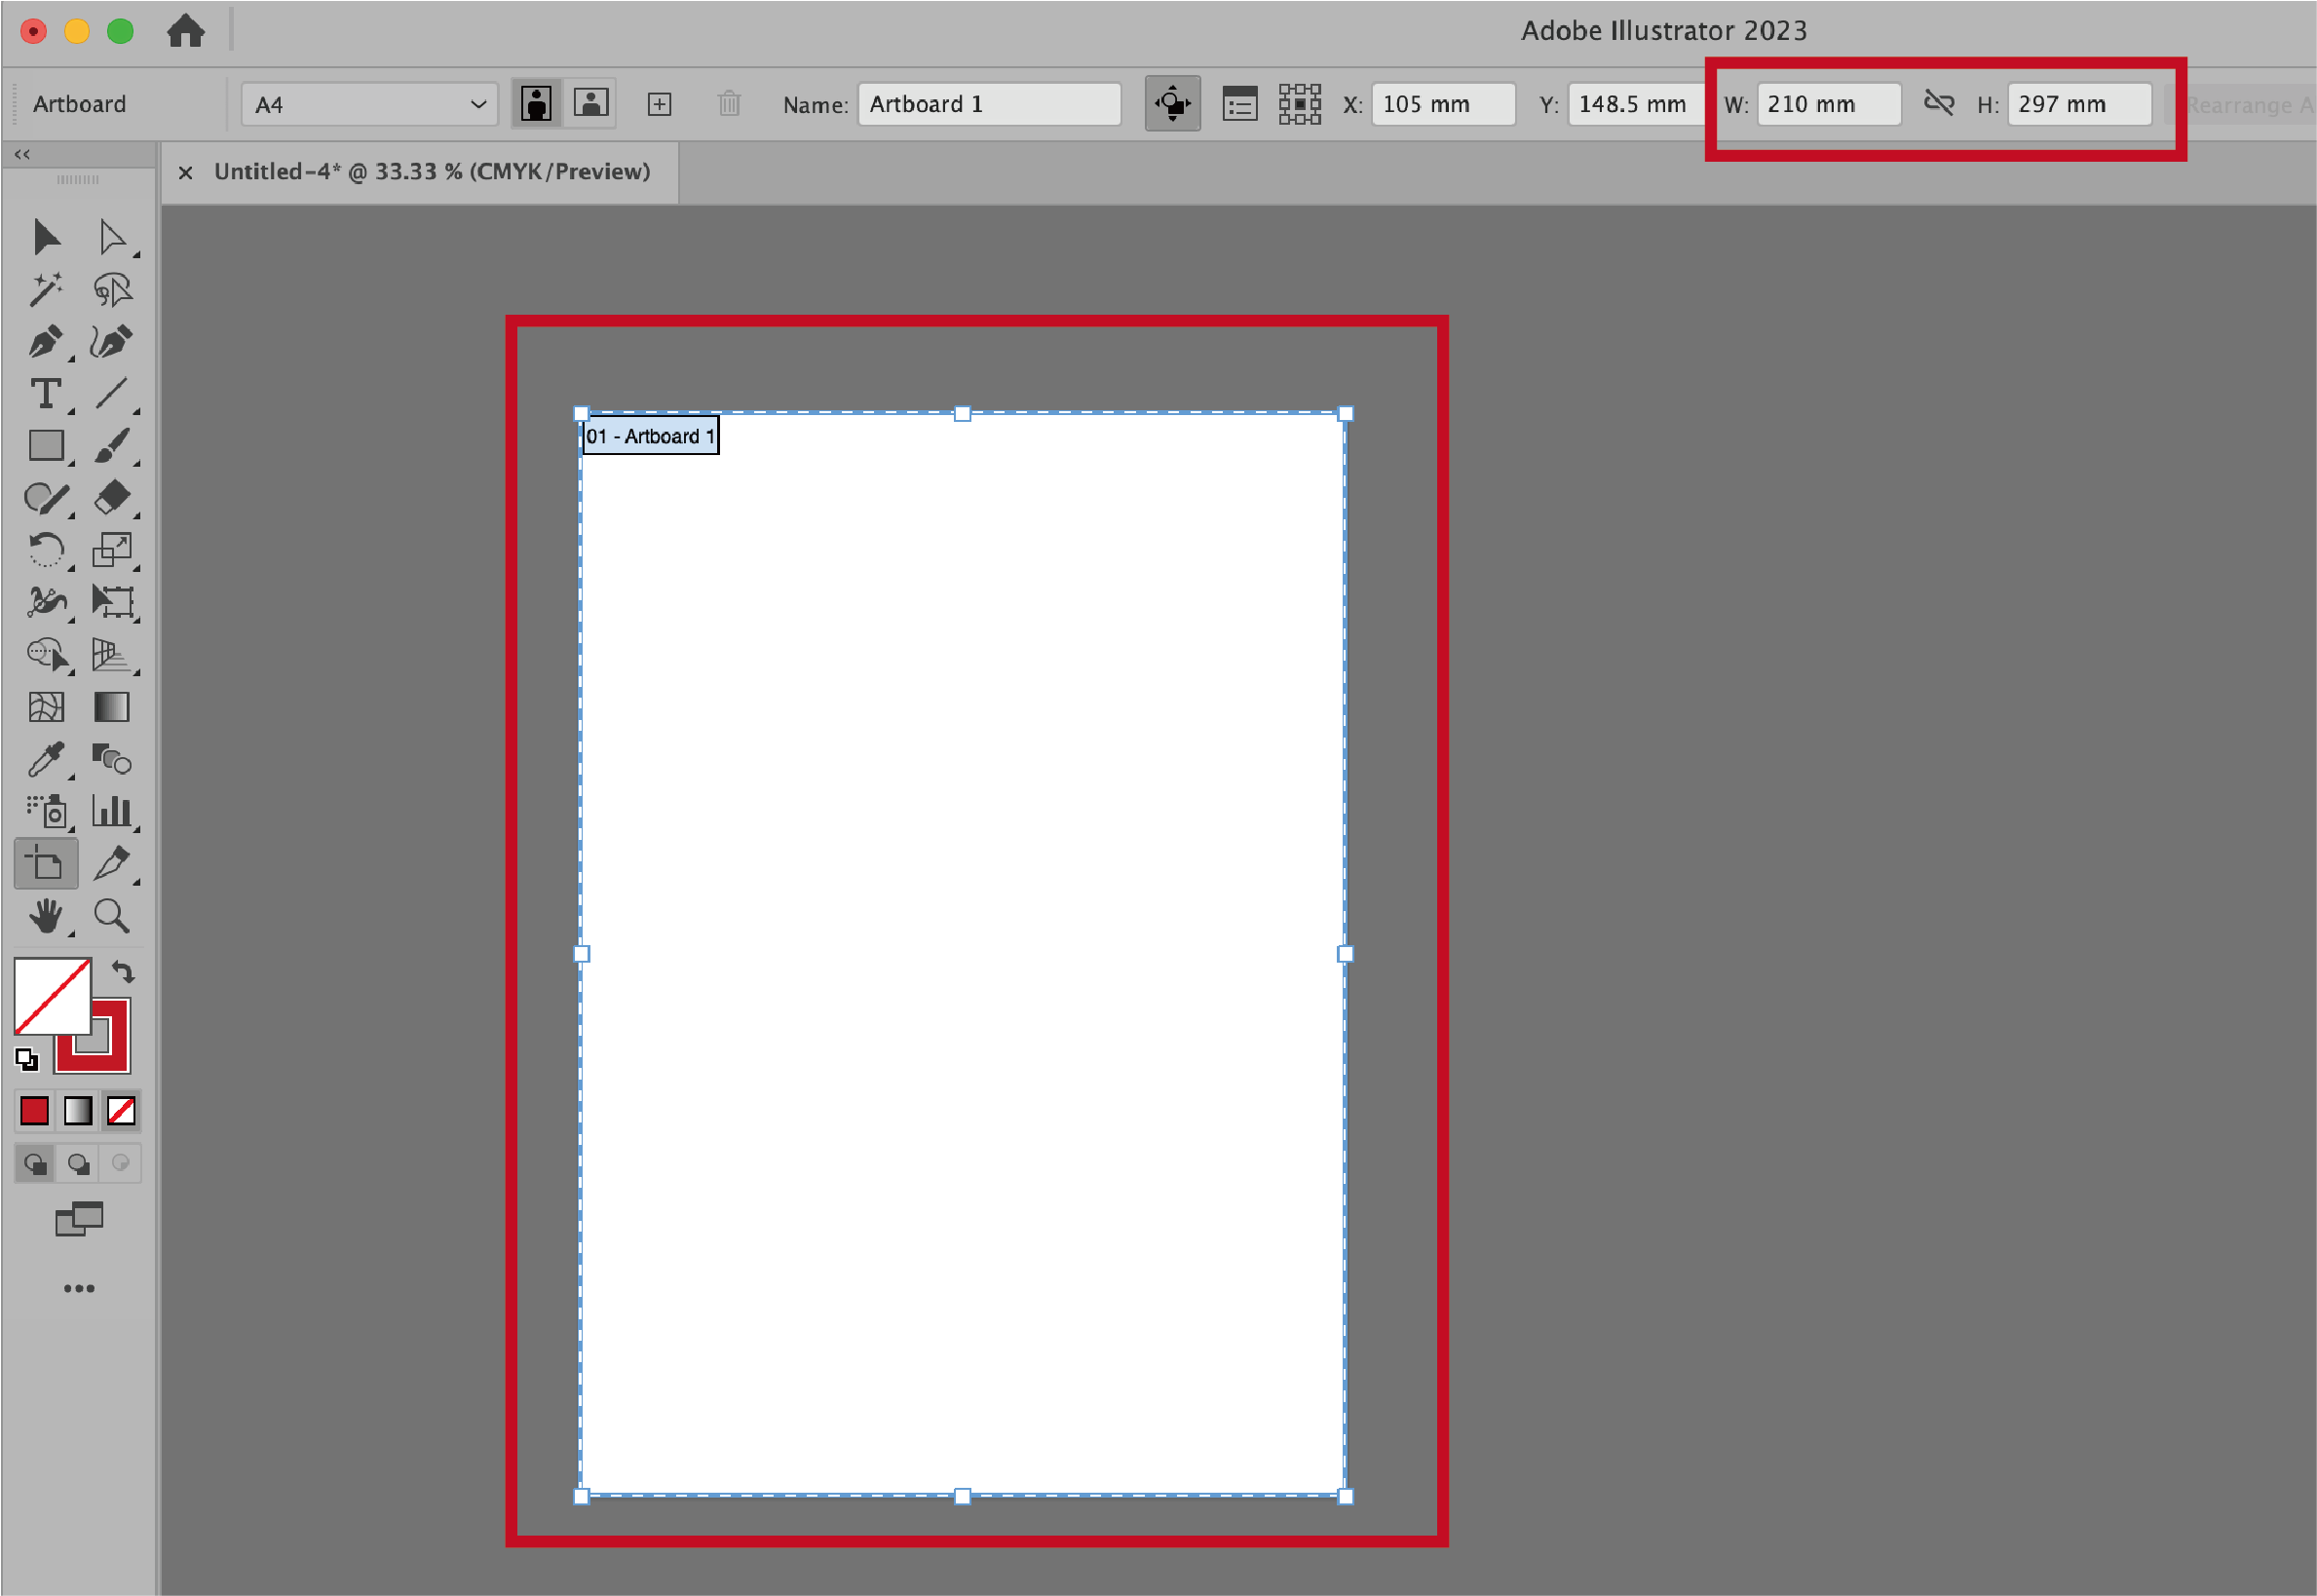Click the Home icon
This screenshot has width=2317, height=1596.
click(186, 31)
